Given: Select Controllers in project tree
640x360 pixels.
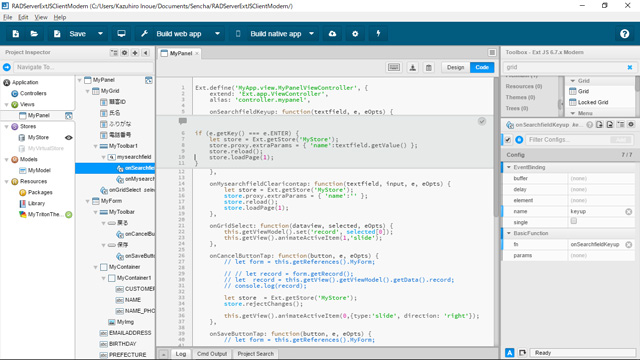Looking at the screenshot, I should pyautogui.click(x=33, y=93).
